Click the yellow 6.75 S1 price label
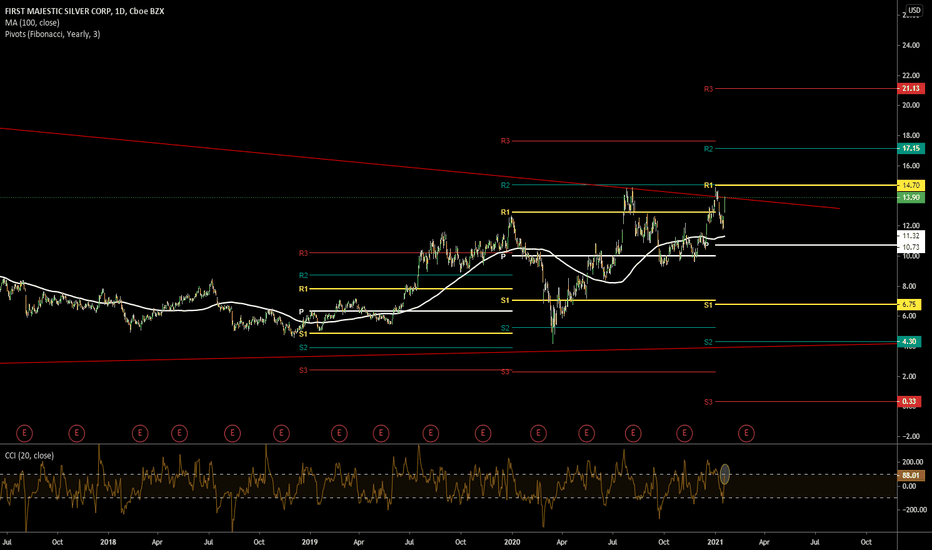 [x=909, y=304]
